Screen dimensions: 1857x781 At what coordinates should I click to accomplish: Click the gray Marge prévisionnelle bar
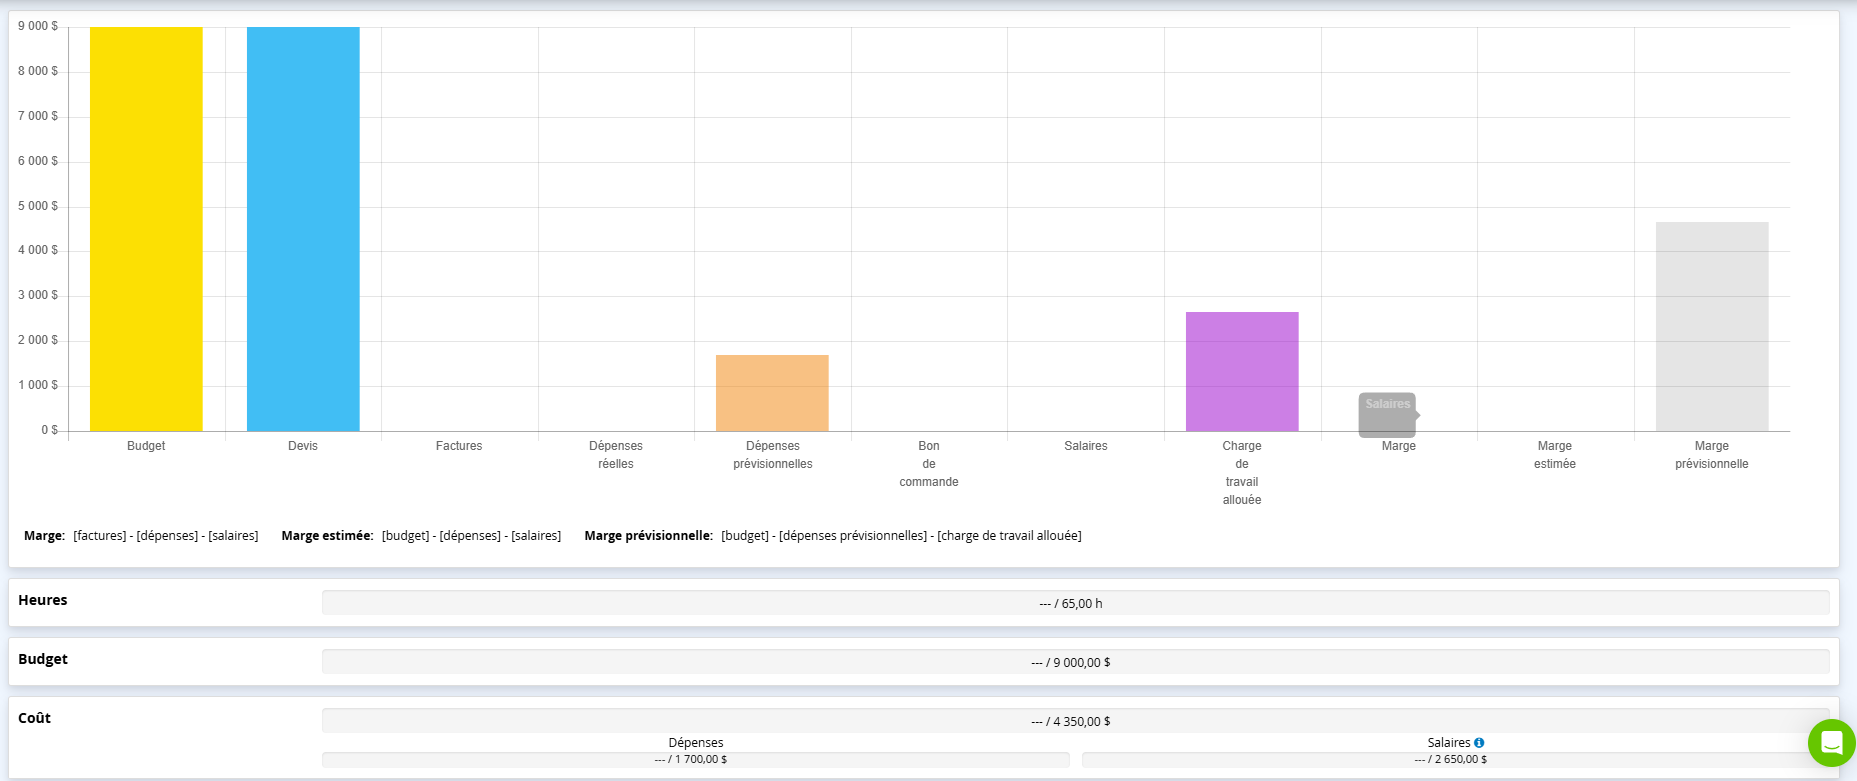tap(1711, 327)
